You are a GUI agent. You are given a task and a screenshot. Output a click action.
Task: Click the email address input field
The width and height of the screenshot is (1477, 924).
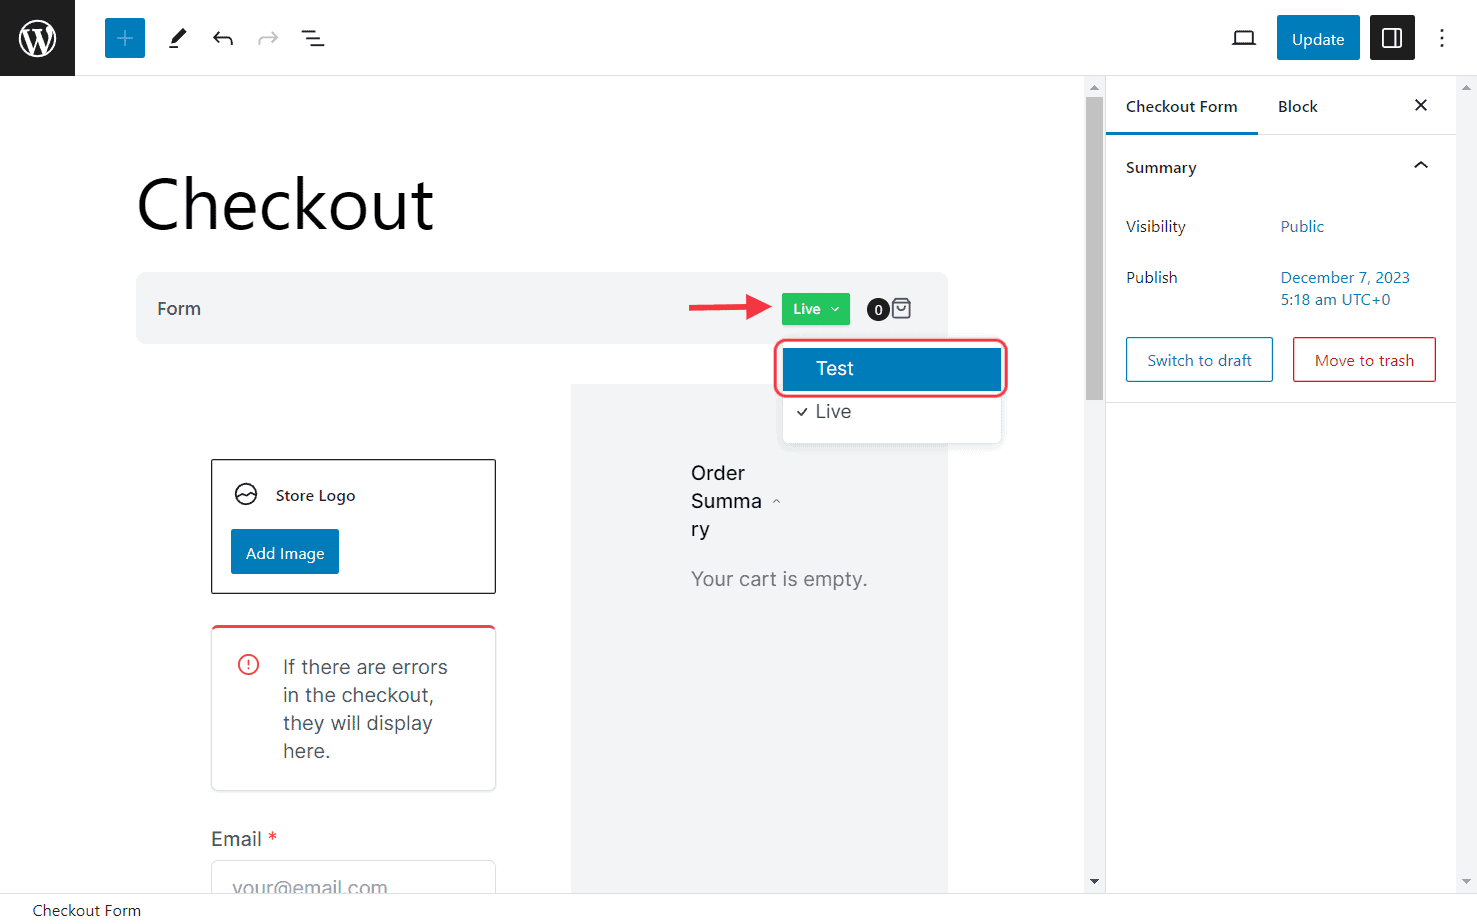pyautogui.click(x=353, y=885)
